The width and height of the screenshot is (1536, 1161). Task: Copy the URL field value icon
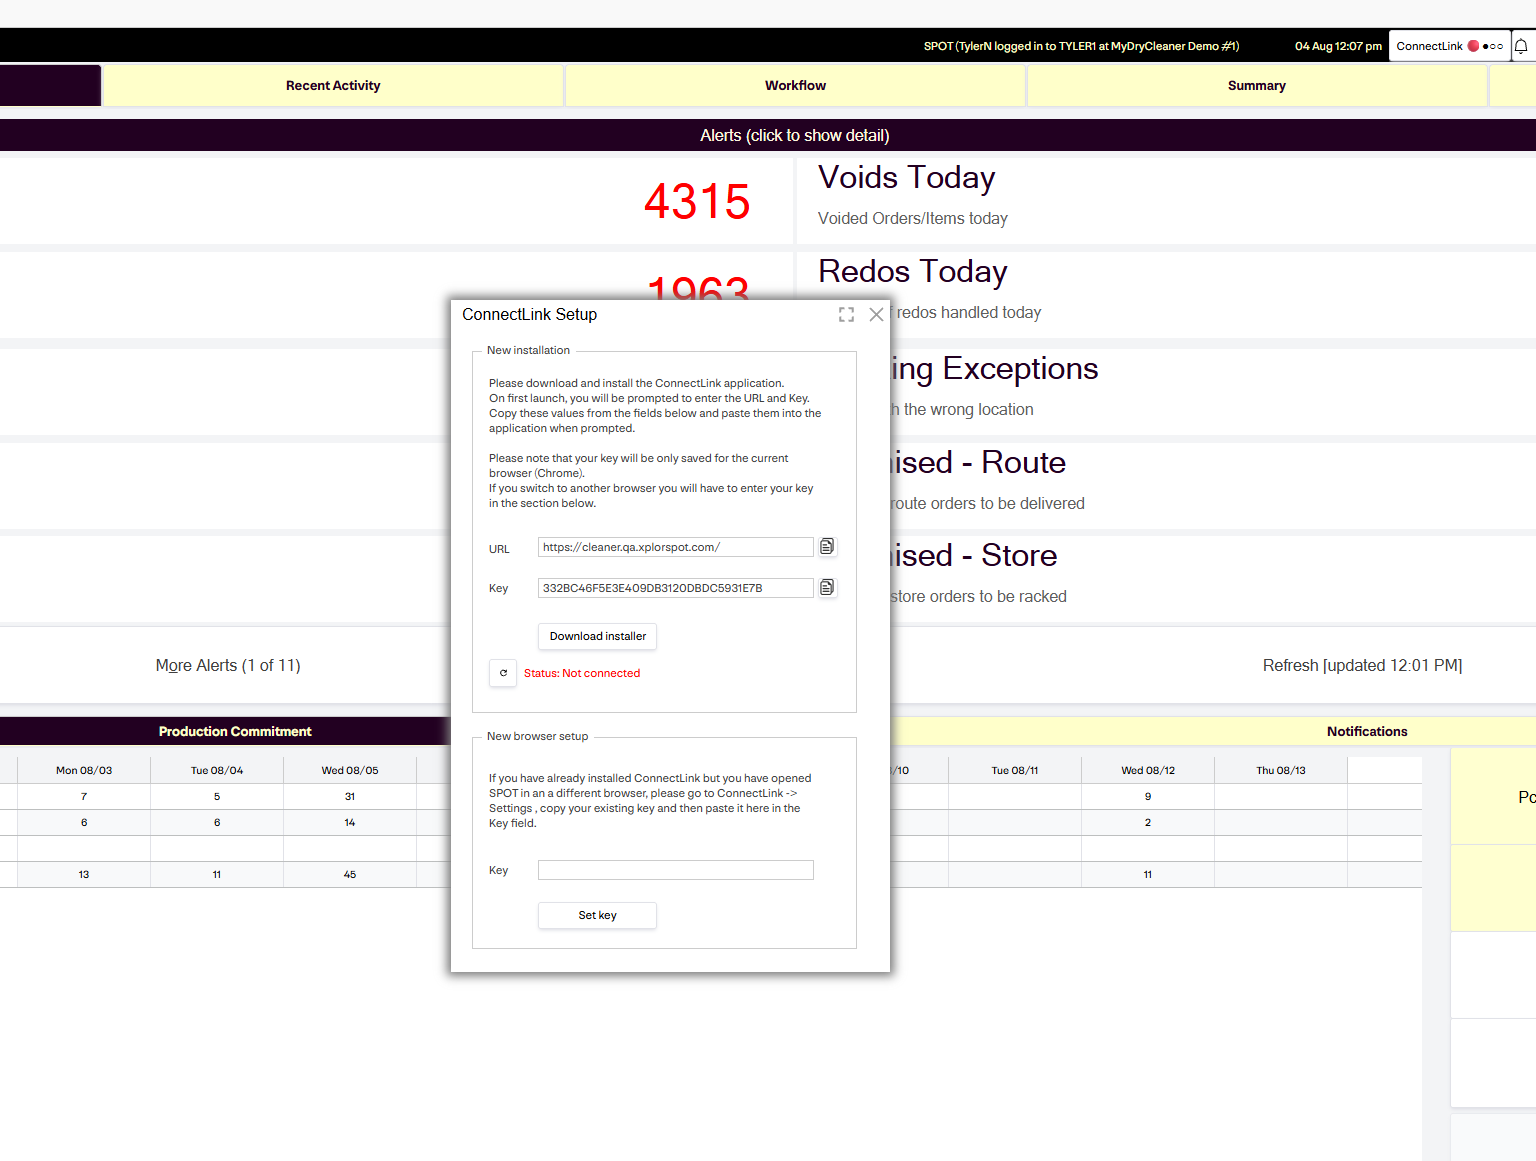(x=827, y=546)
